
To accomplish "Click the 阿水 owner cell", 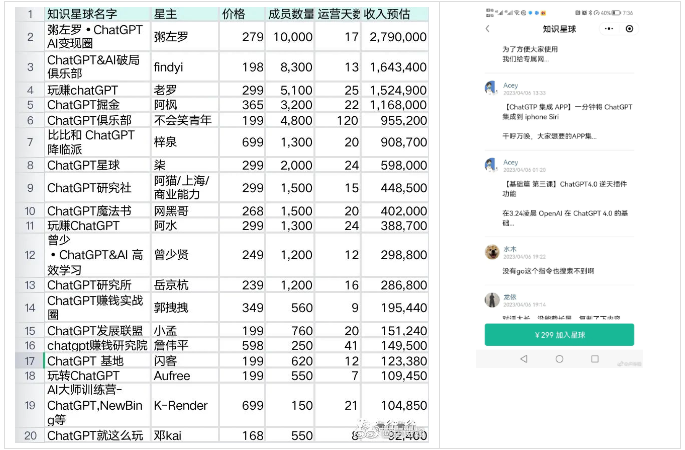I will pos(185,225).
